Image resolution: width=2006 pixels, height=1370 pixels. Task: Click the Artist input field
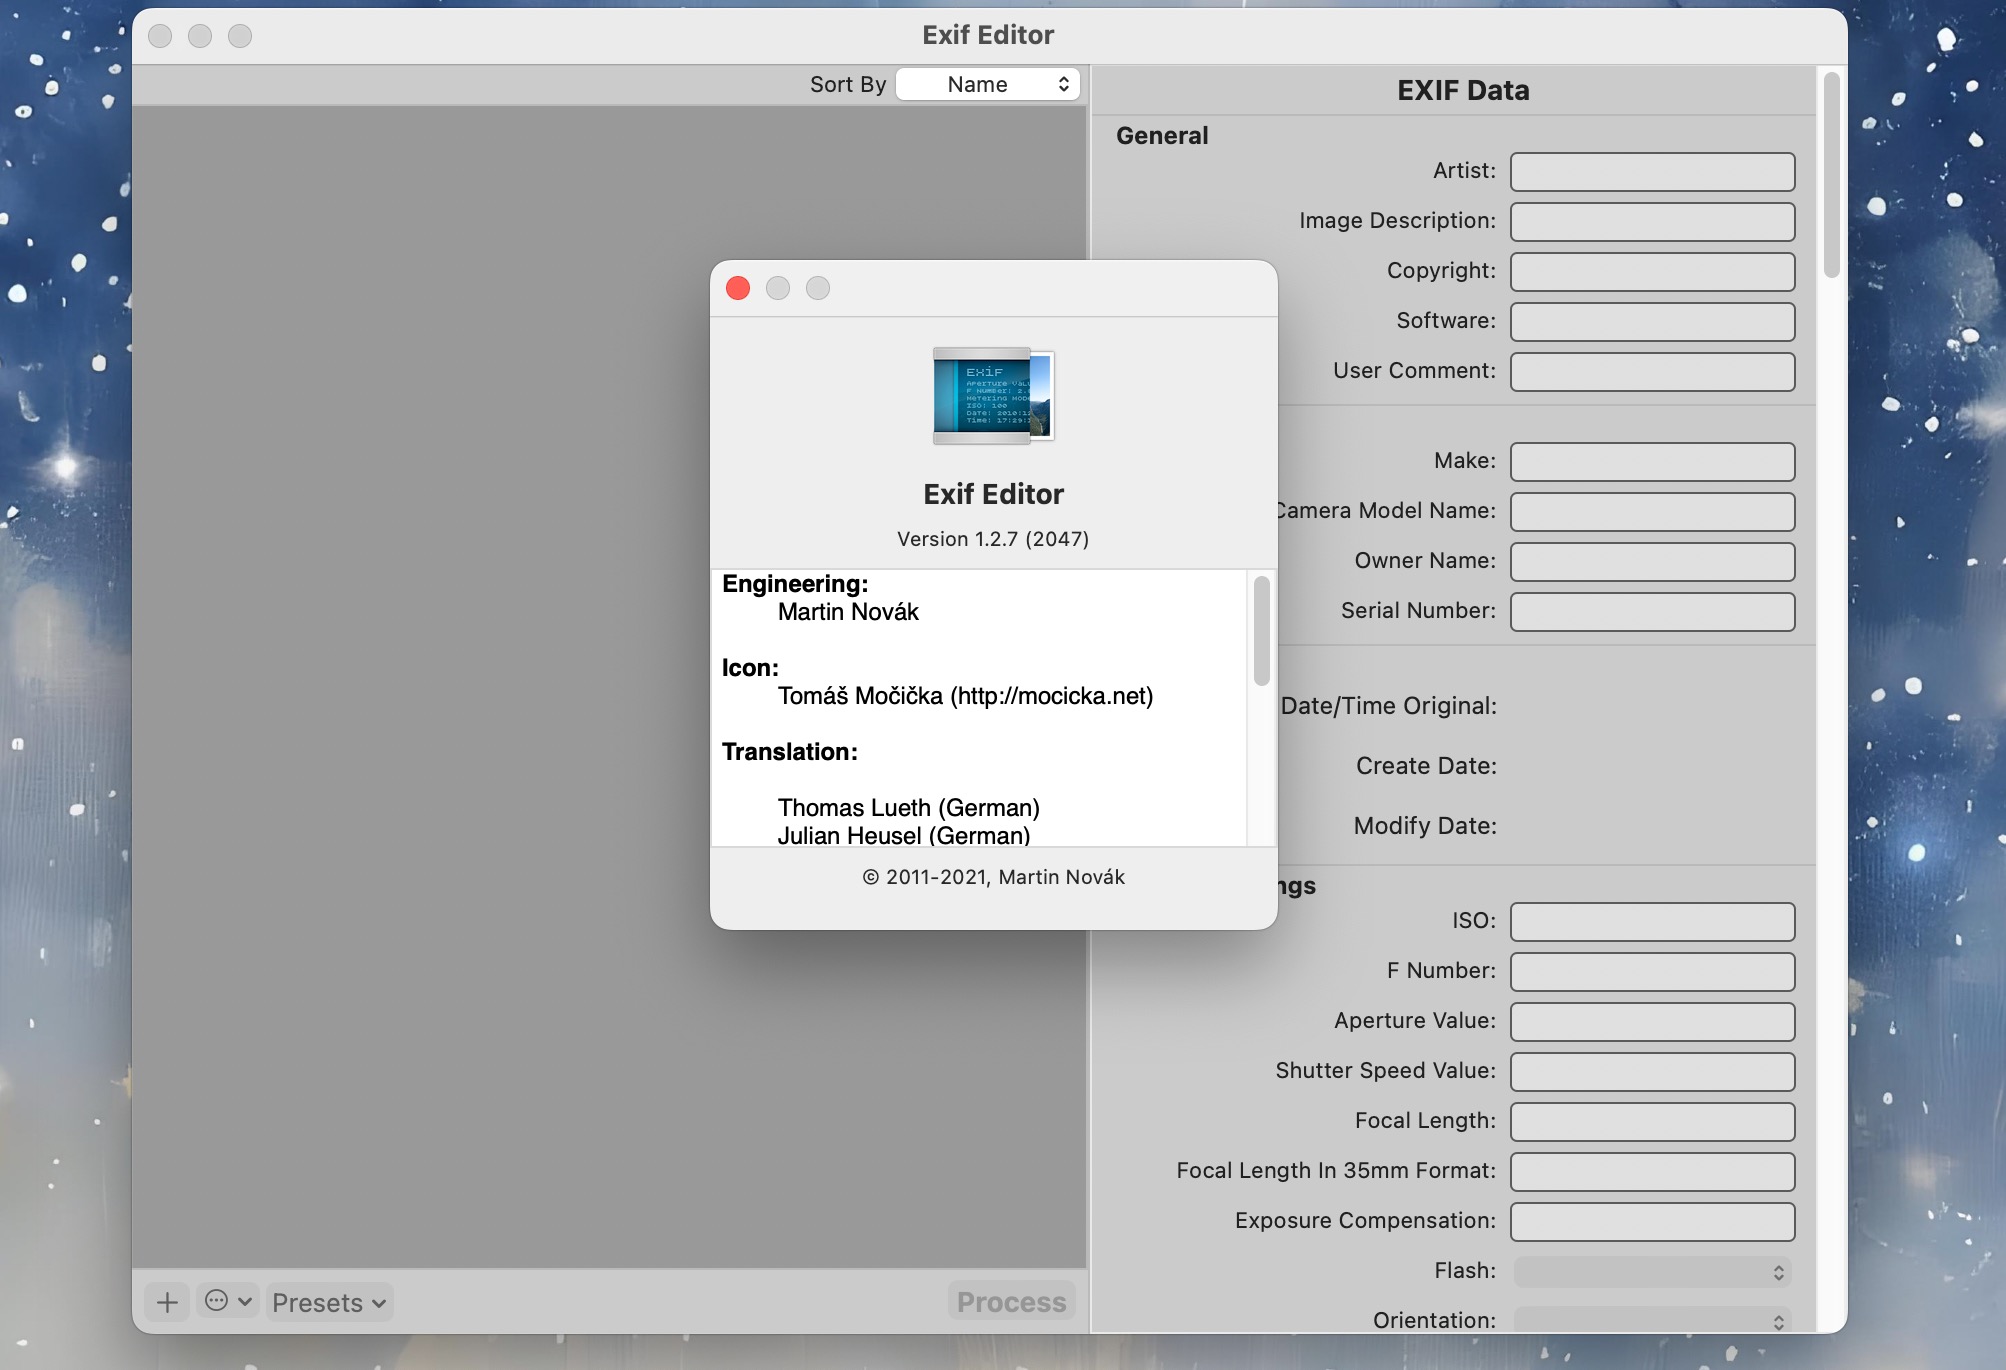pos(1652,171)
